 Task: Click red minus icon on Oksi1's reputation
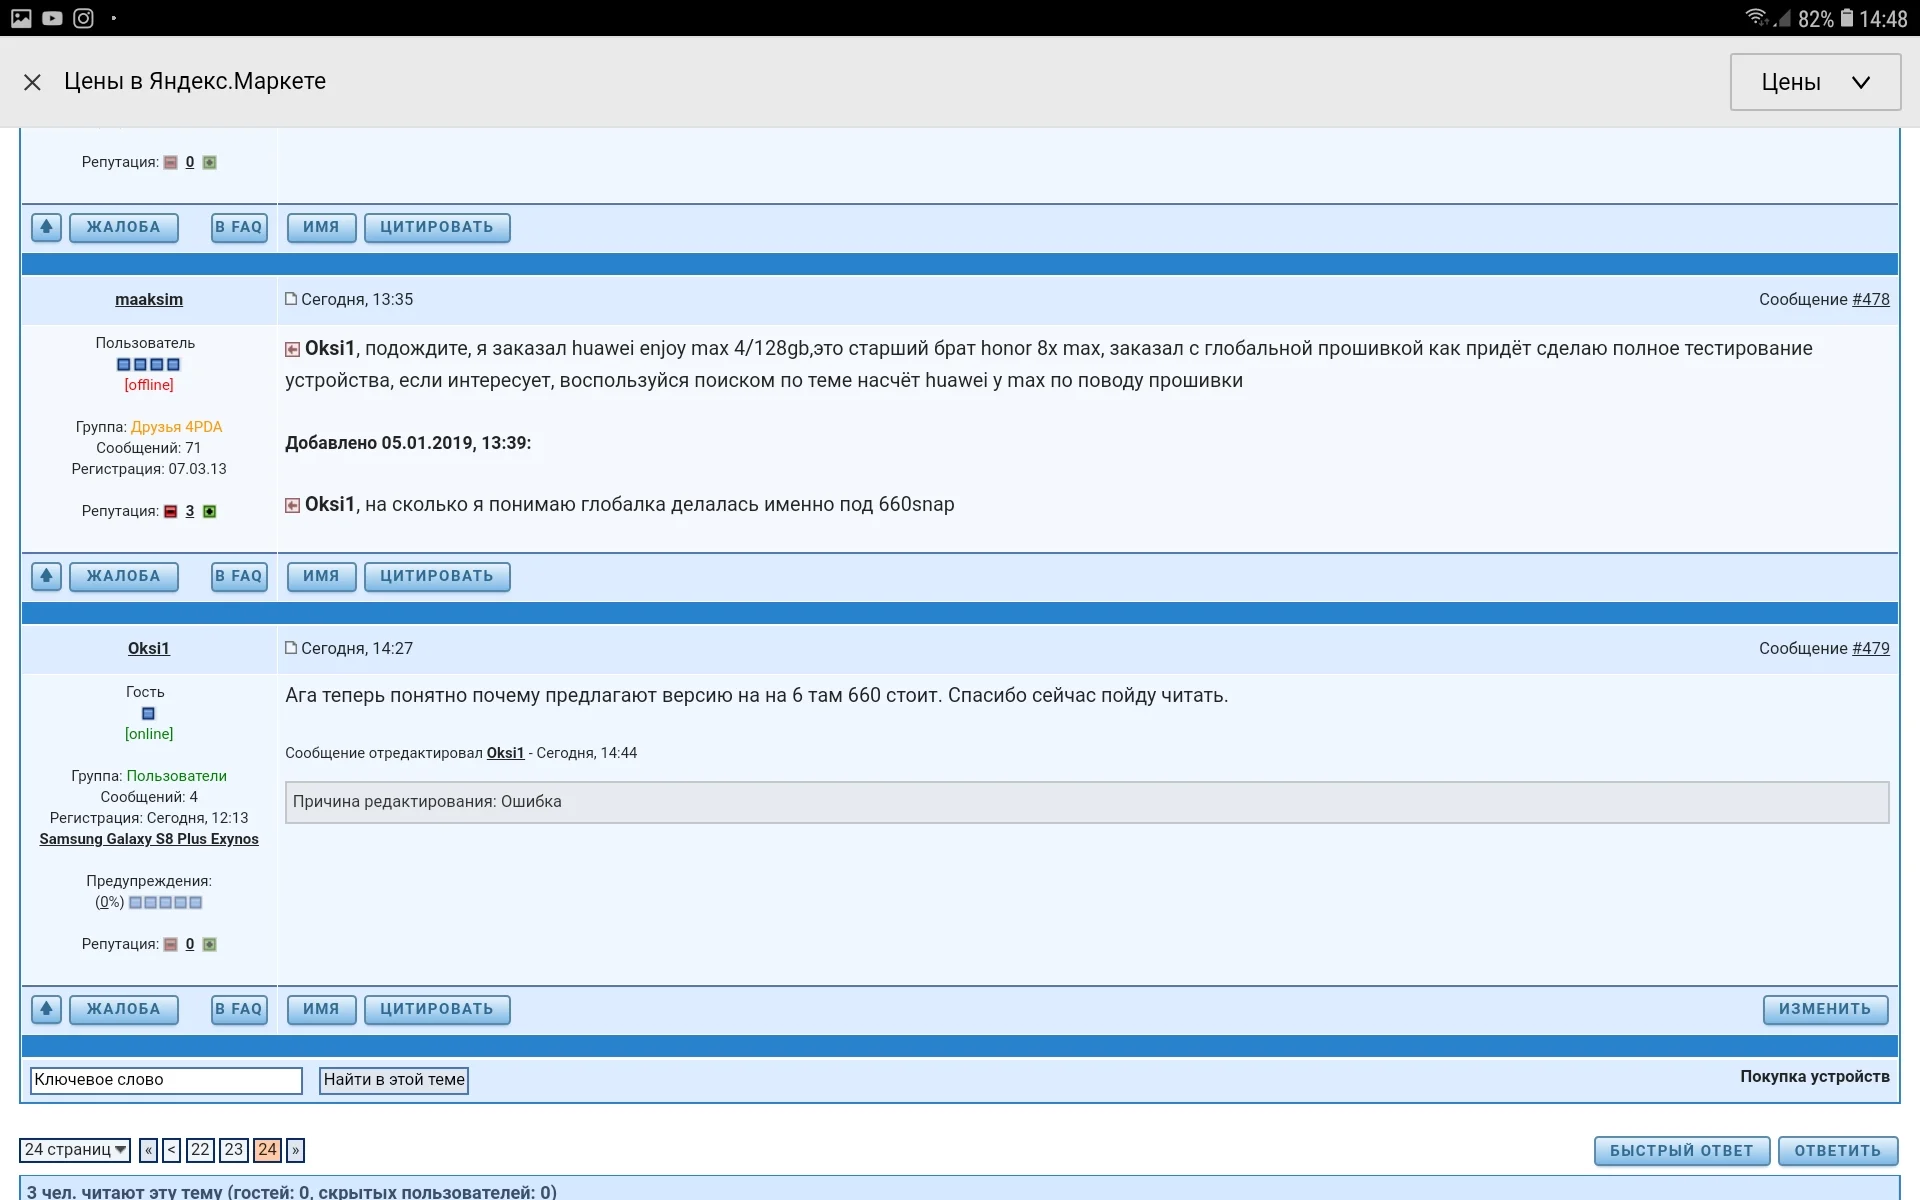[170, 943]
